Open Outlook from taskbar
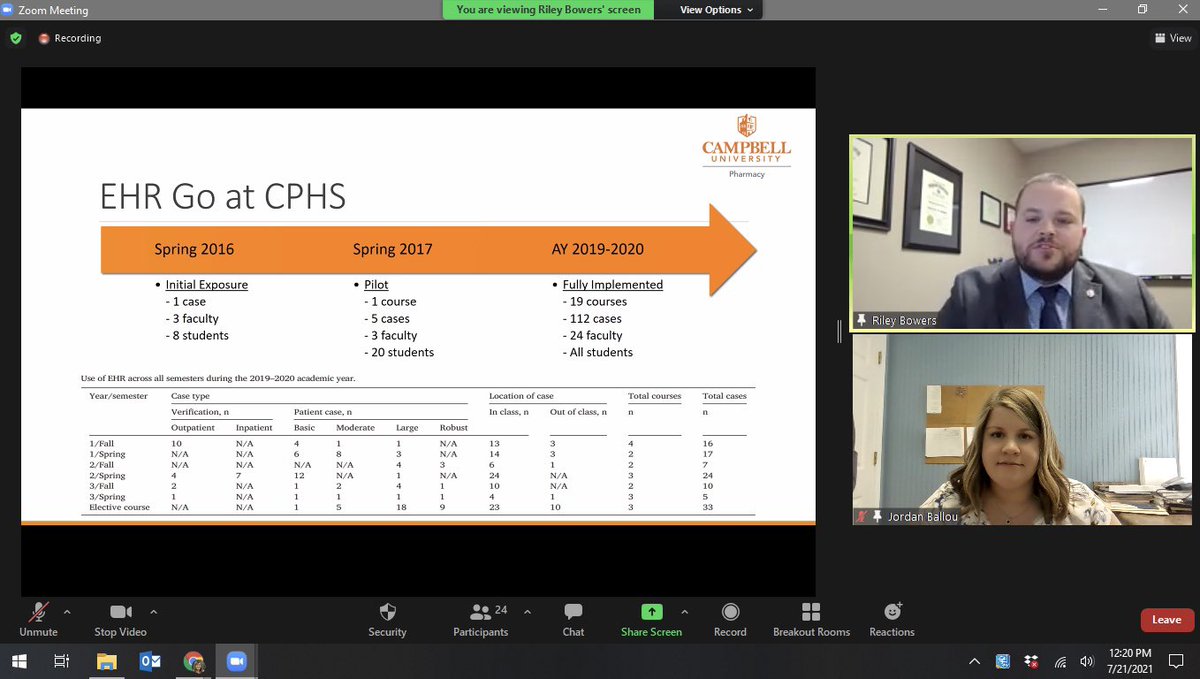1200x679 pixels. pyautogui.click(x=150, y=661)
